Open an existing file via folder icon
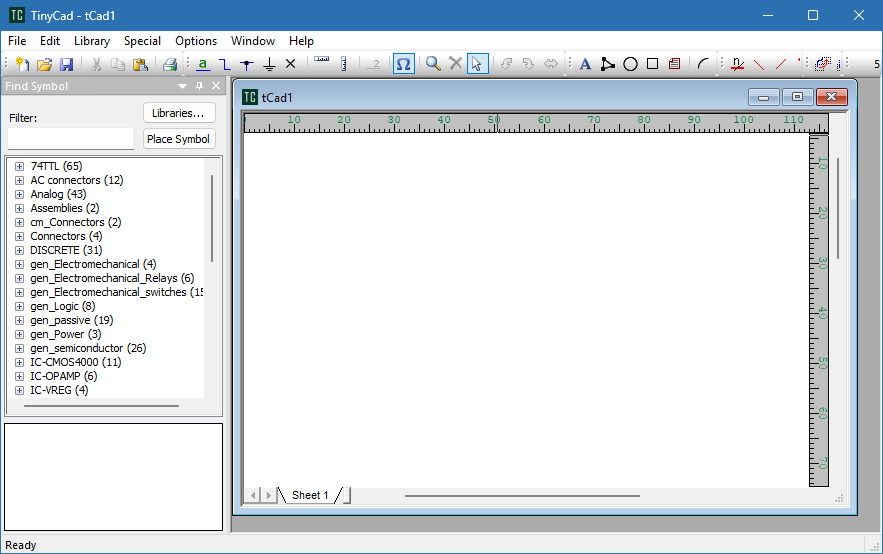883x554 pixels. (44, 64)
